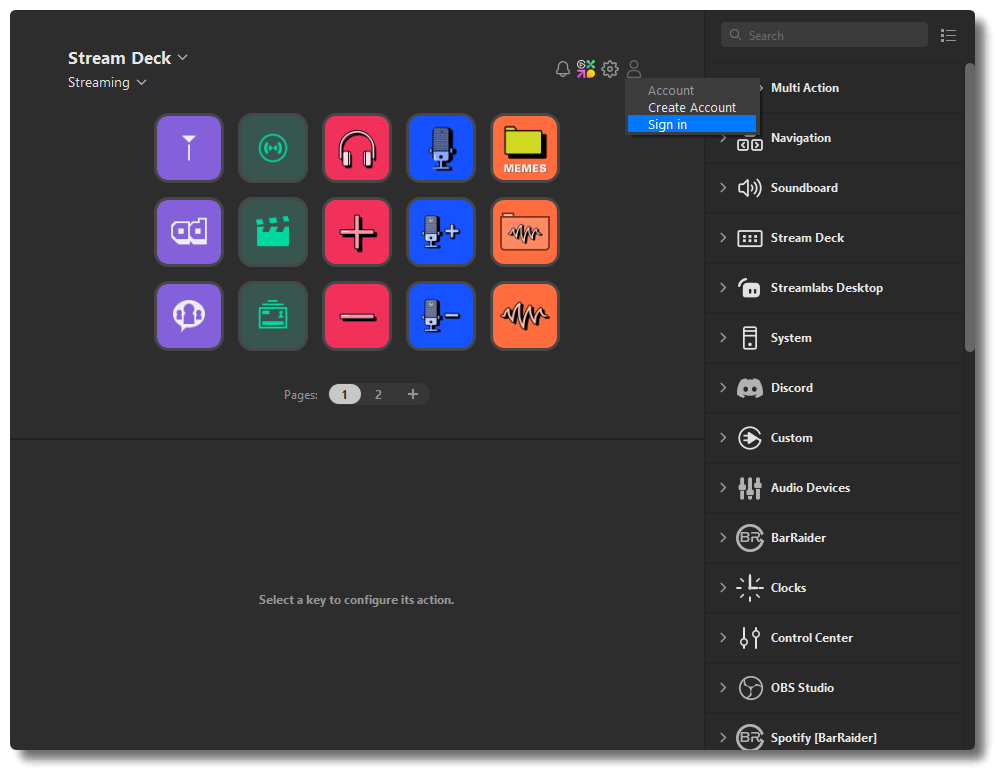Open the notifications bell icon

tap(562, 69)
